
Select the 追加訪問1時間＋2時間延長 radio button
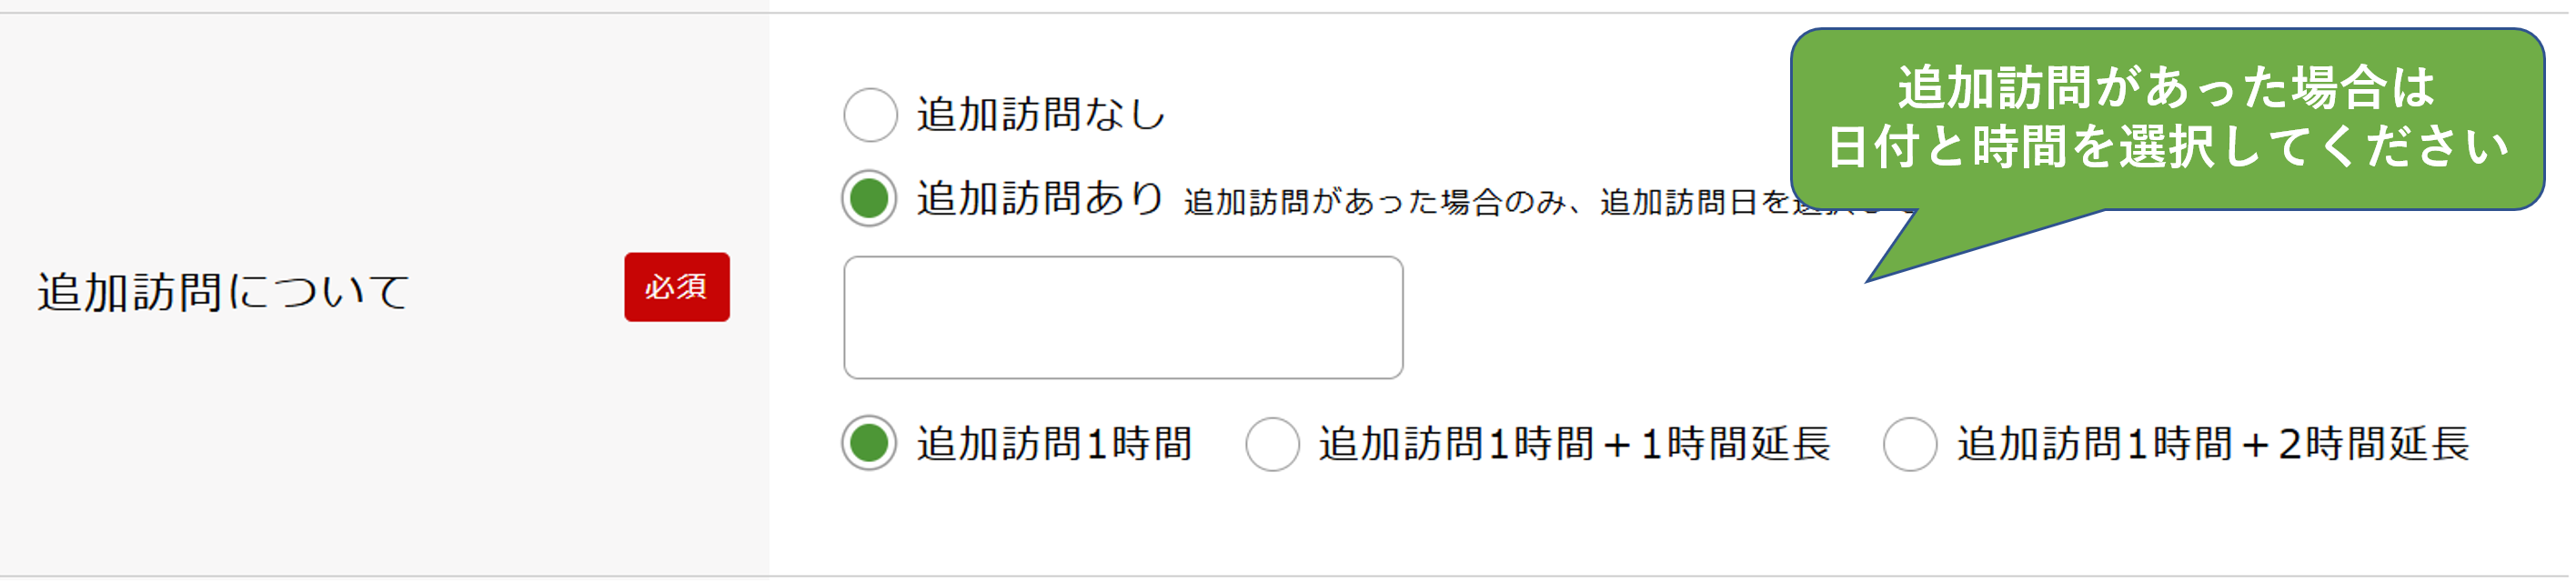pyautogui.click(x=1909, y=444)
